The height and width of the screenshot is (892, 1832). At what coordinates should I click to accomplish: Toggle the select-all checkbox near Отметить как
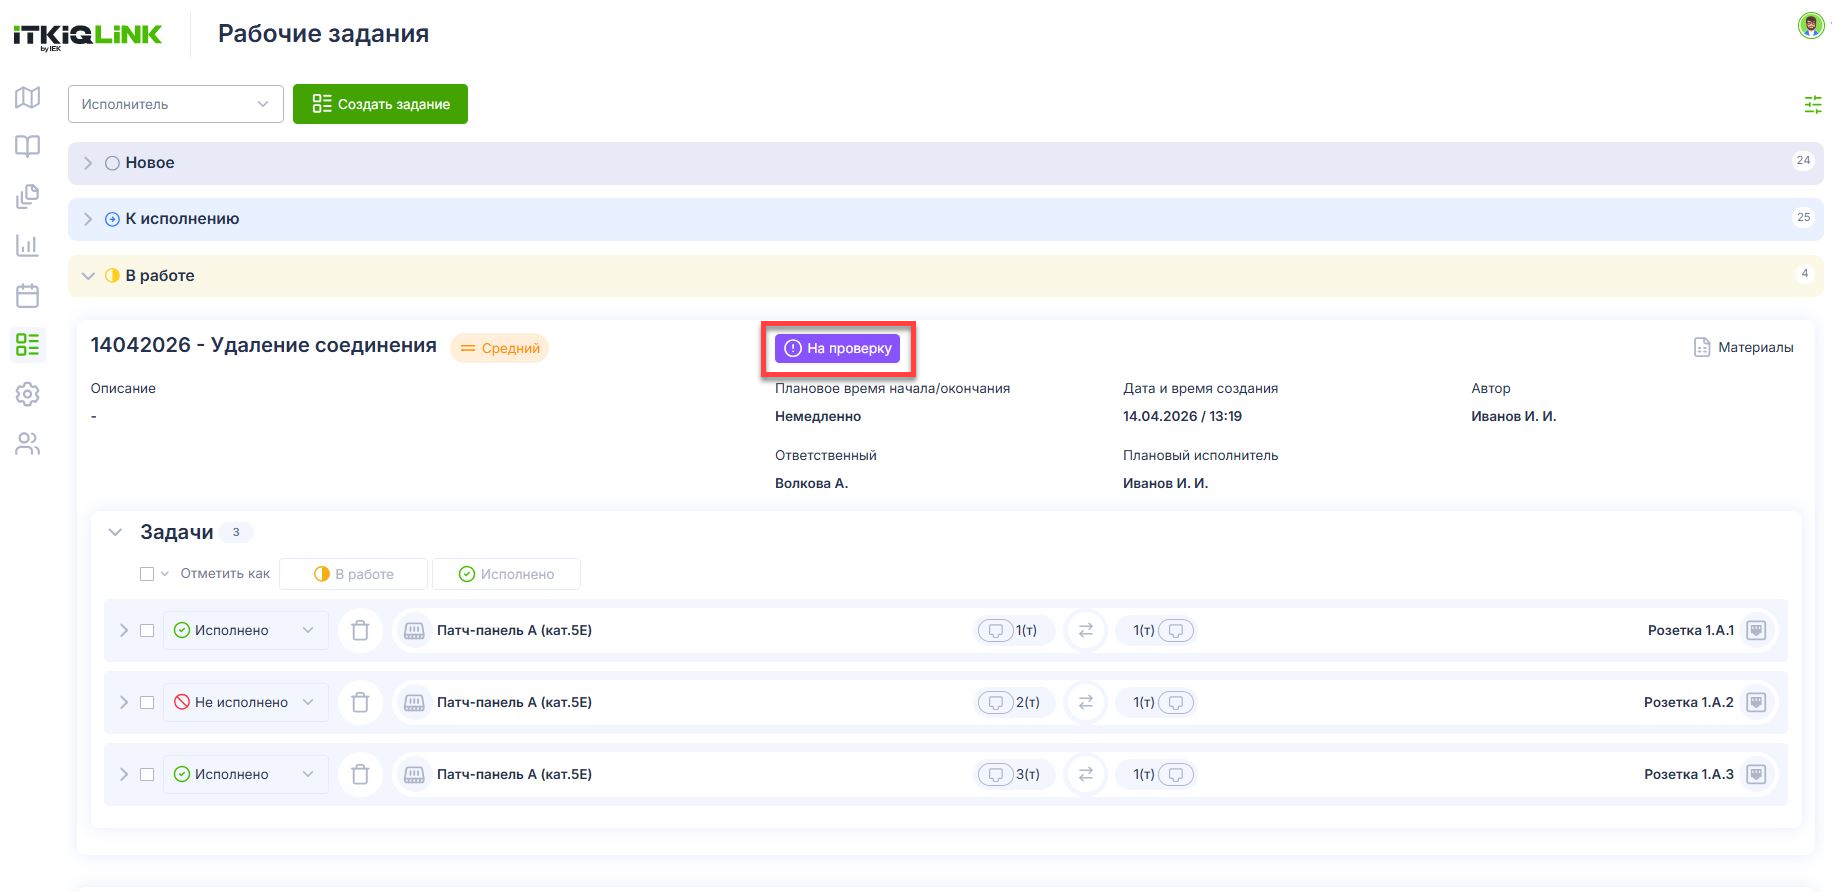[147, 574]
